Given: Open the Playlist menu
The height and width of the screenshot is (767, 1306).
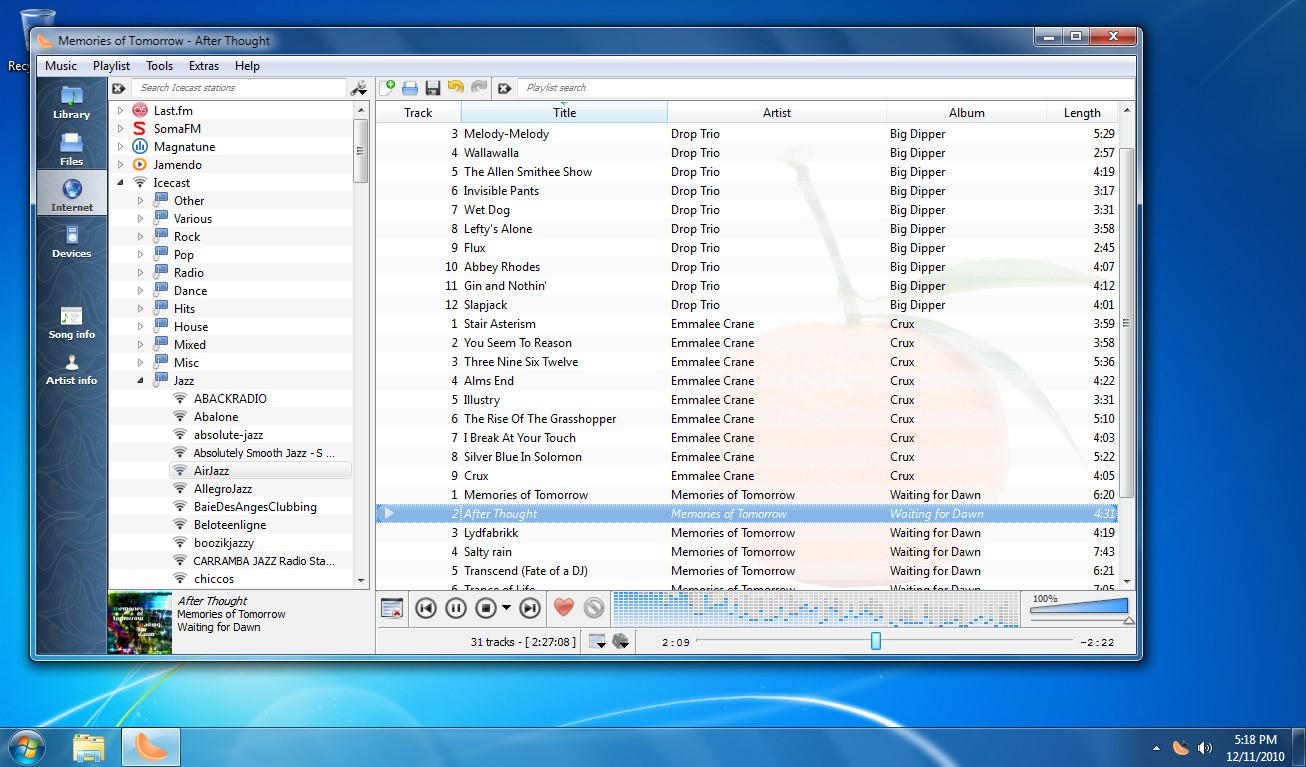Looking at the screenshot, I should coord(111,66).
